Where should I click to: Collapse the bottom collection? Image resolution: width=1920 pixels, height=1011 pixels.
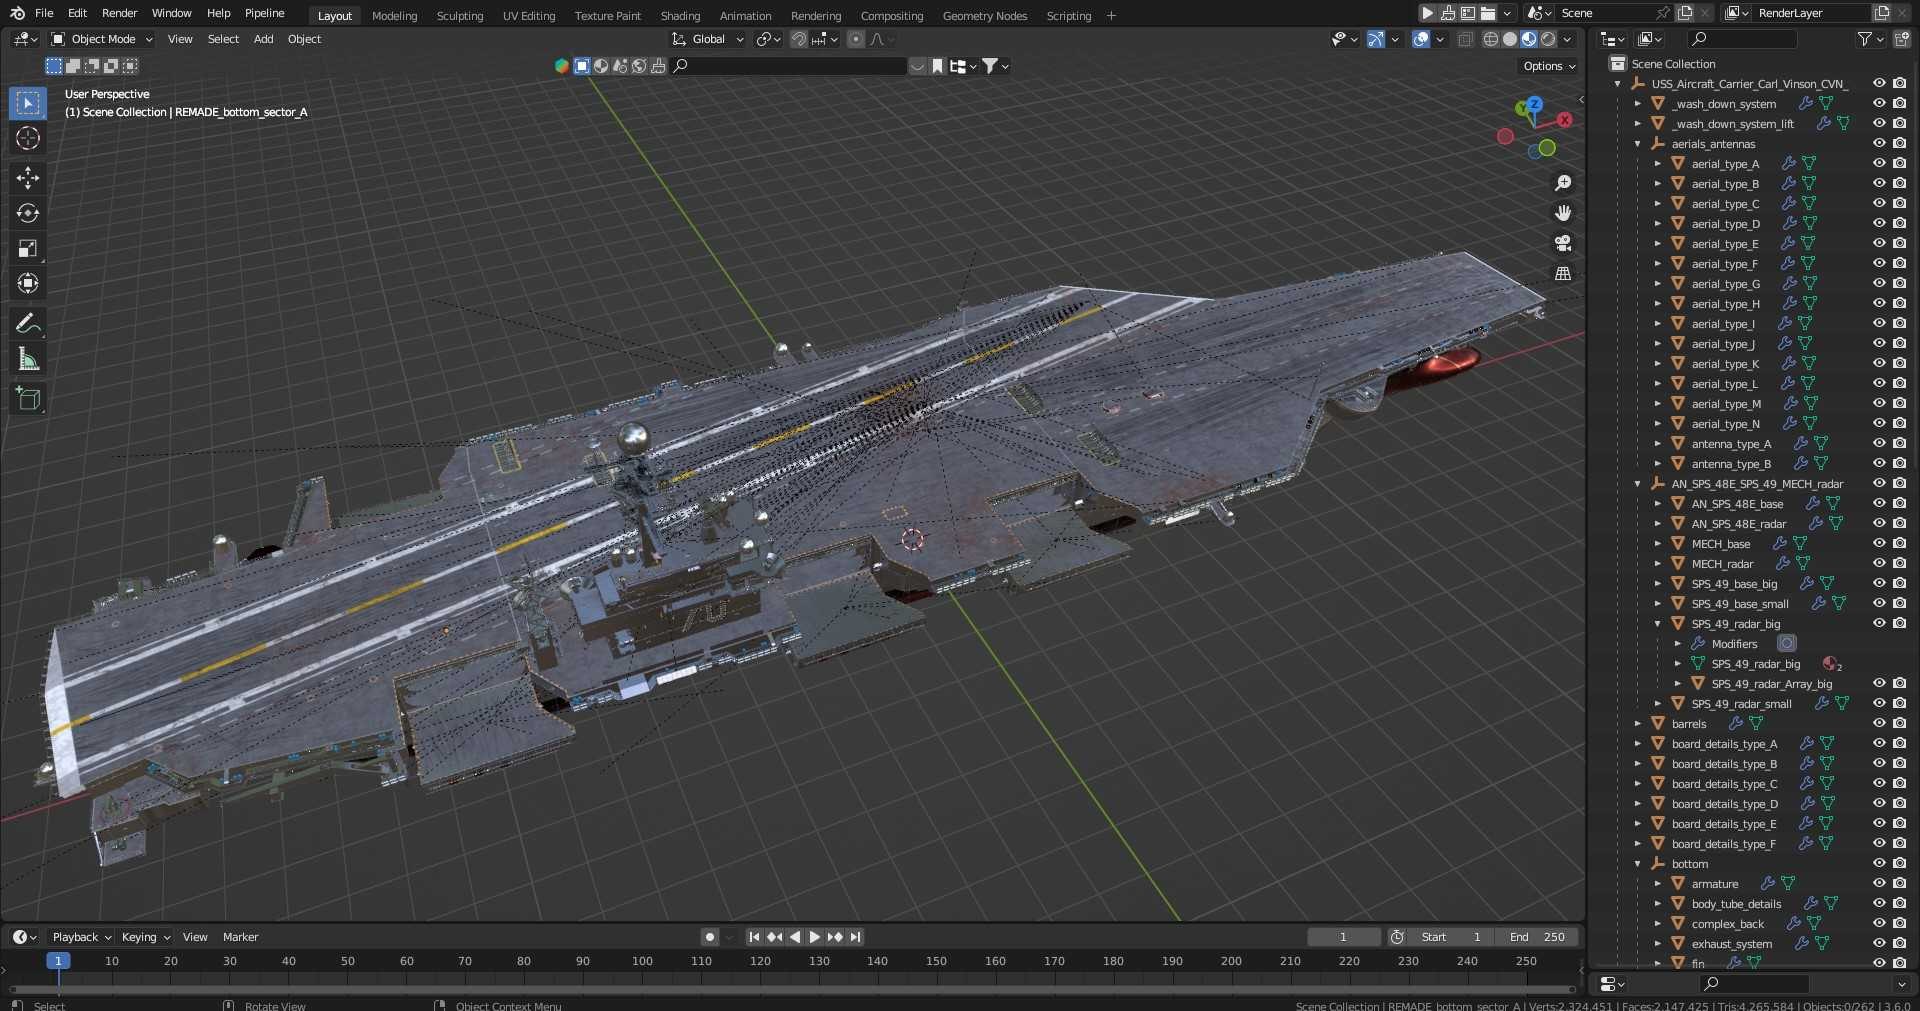pos(1637,864)
